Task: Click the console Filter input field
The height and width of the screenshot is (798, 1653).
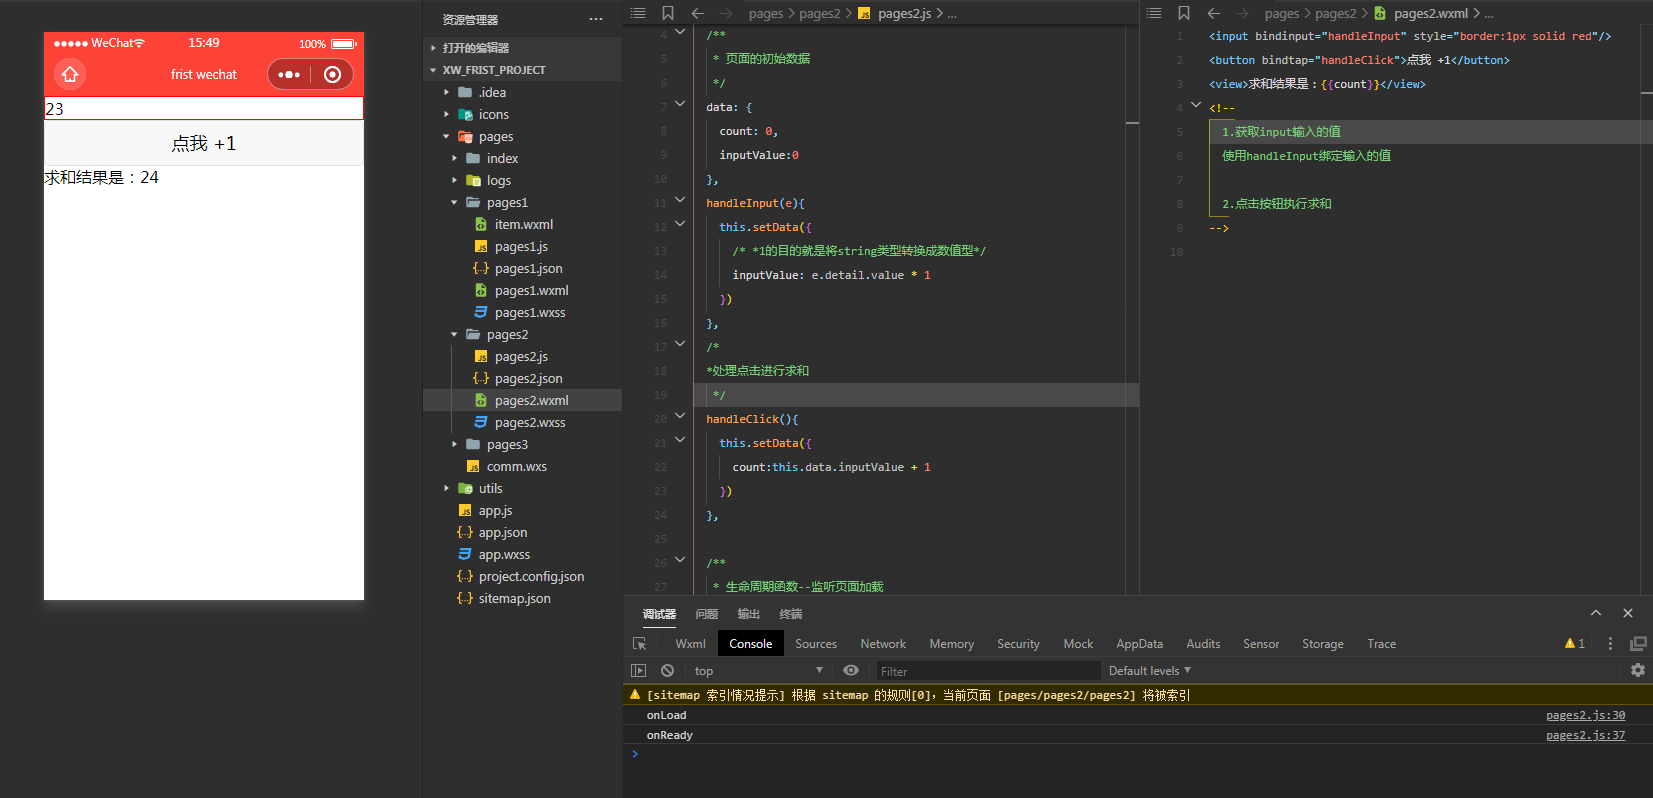Action: tap(985, 671)
